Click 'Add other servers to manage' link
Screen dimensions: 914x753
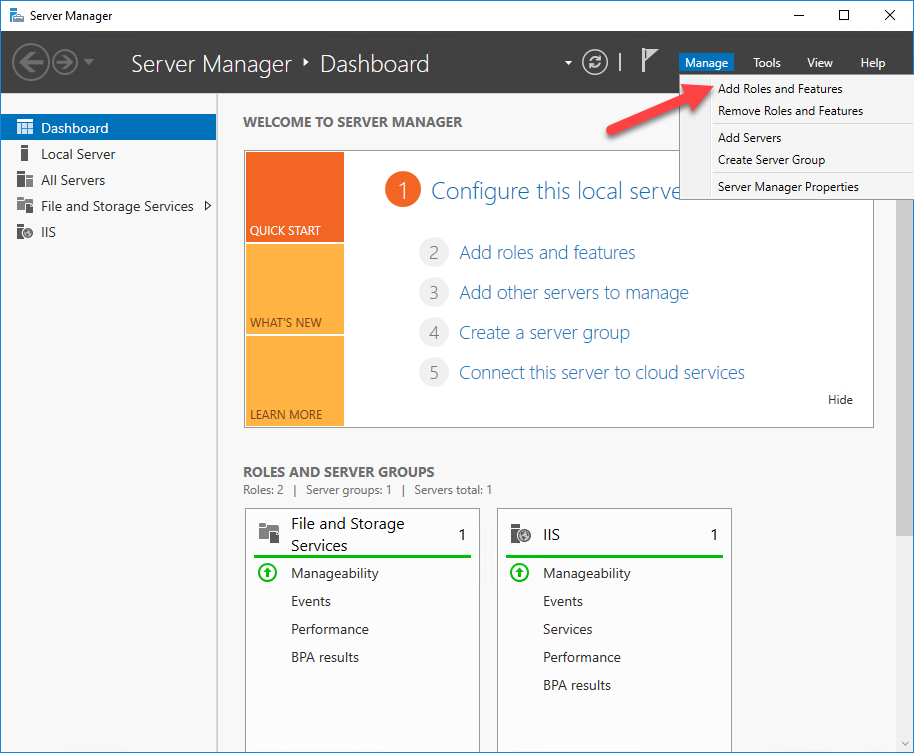tap(573, 293)
